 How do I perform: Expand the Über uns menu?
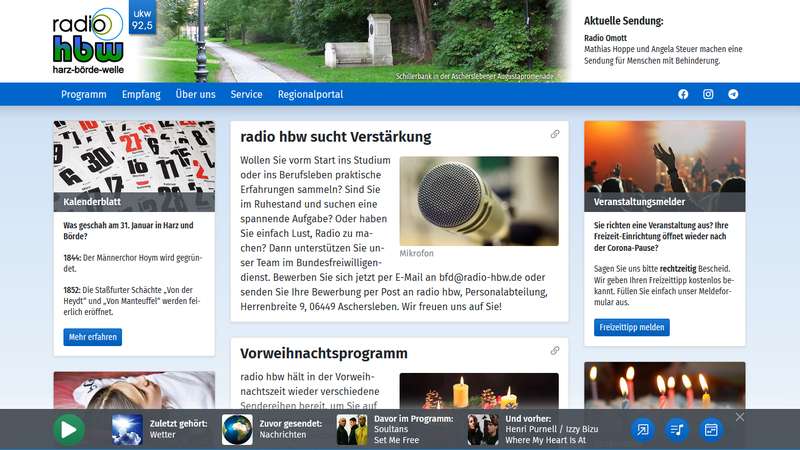[195, 95]
